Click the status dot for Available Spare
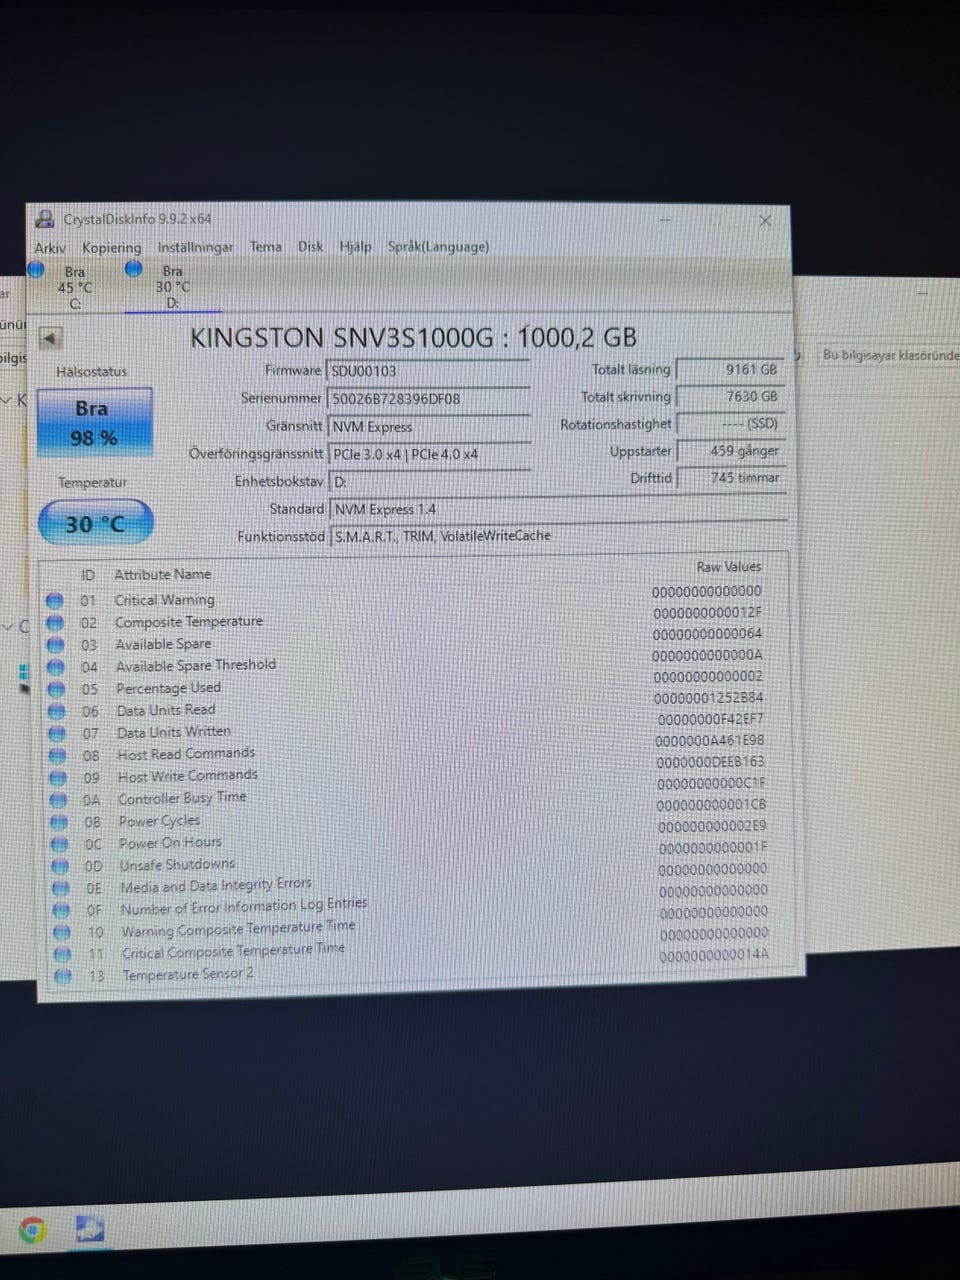The height and width of the screenshot is (1280, 960). (x=56, y=645)
